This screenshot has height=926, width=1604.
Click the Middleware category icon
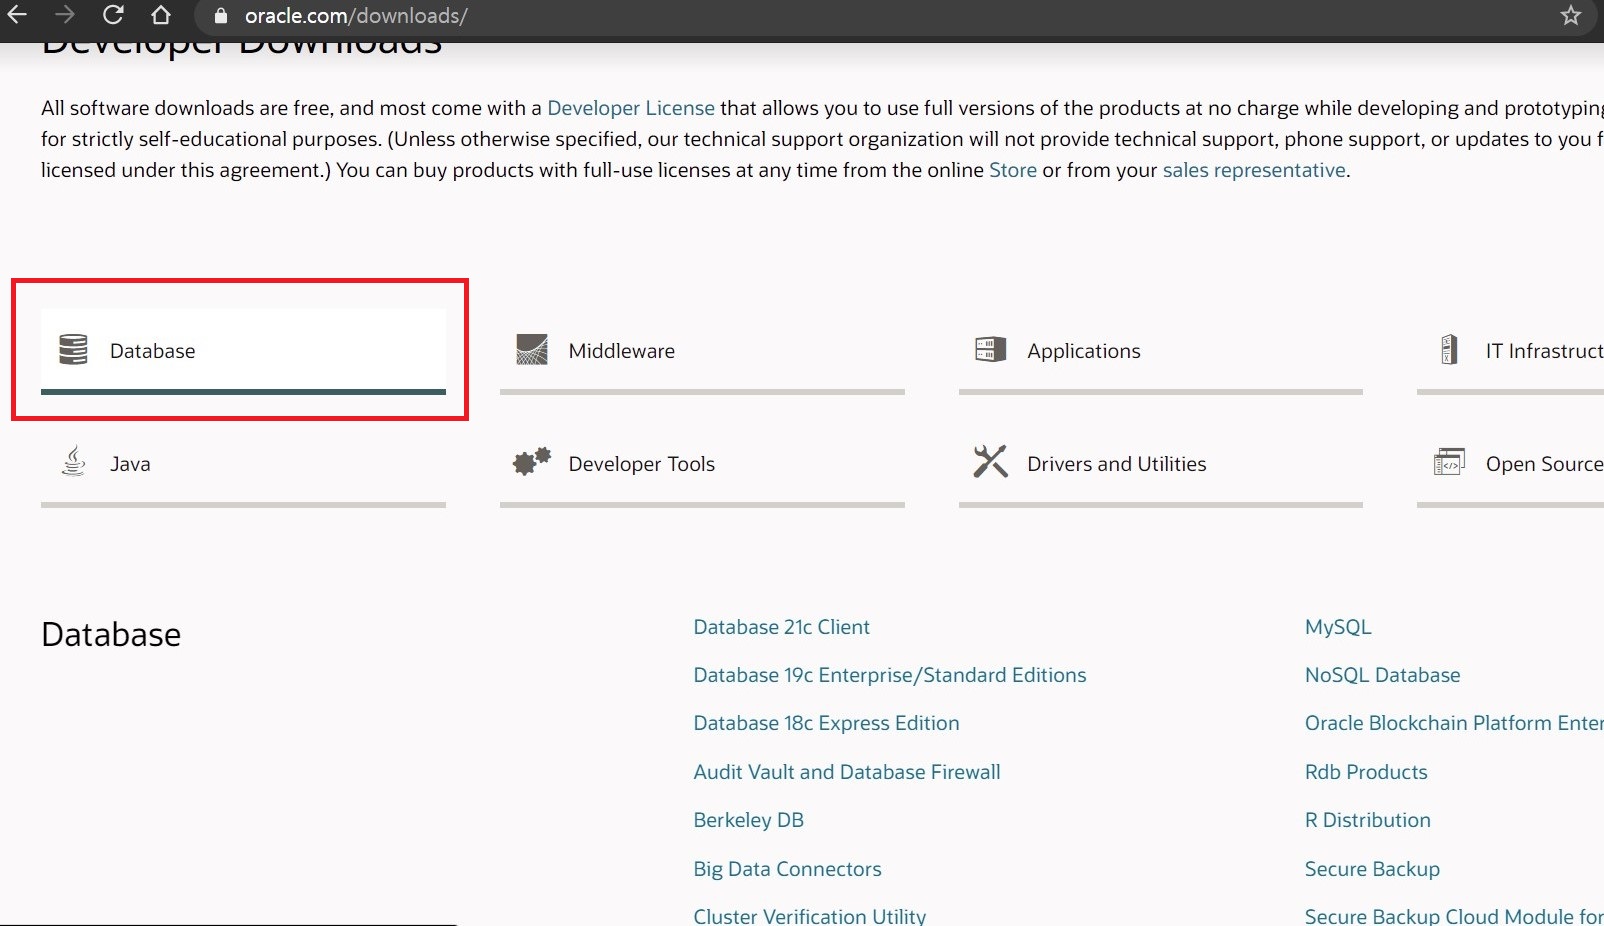(532, 350)
